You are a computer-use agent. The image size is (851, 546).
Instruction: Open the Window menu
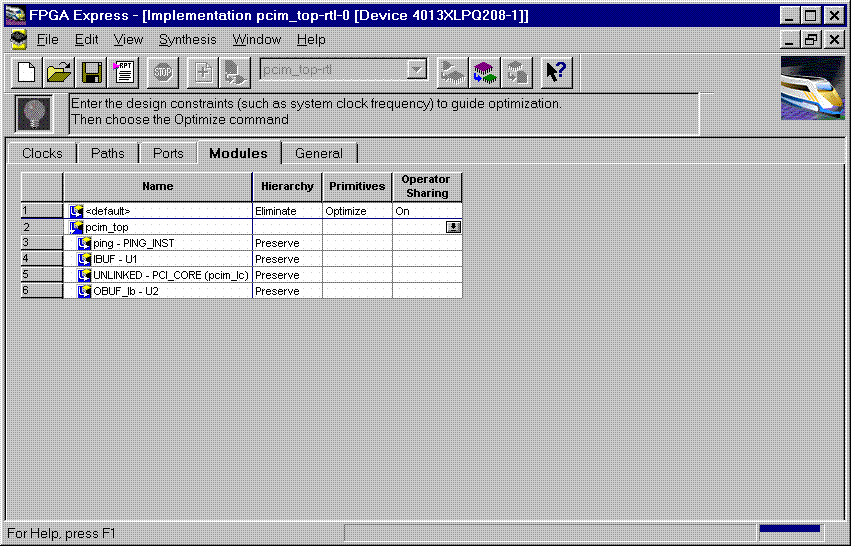pos(257,40)
